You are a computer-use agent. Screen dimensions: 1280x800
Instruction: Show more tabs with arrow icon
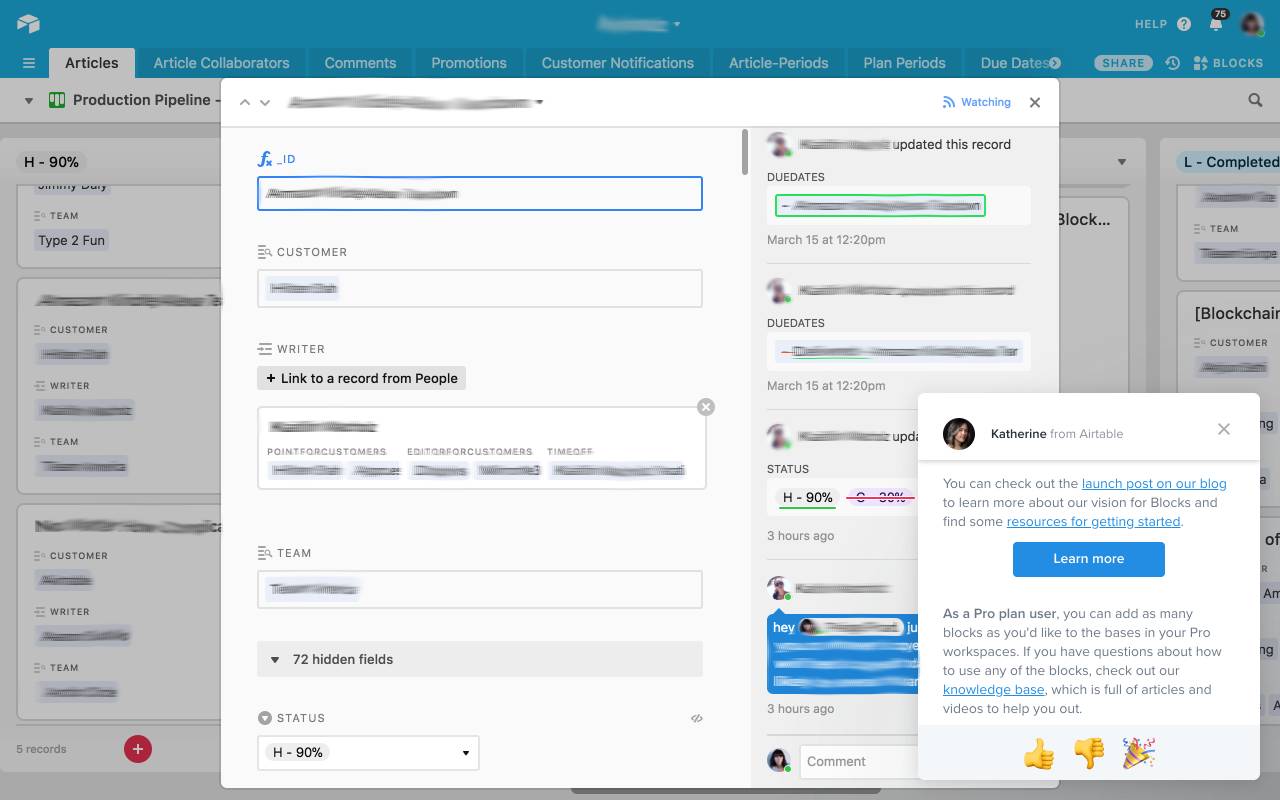1055,63
